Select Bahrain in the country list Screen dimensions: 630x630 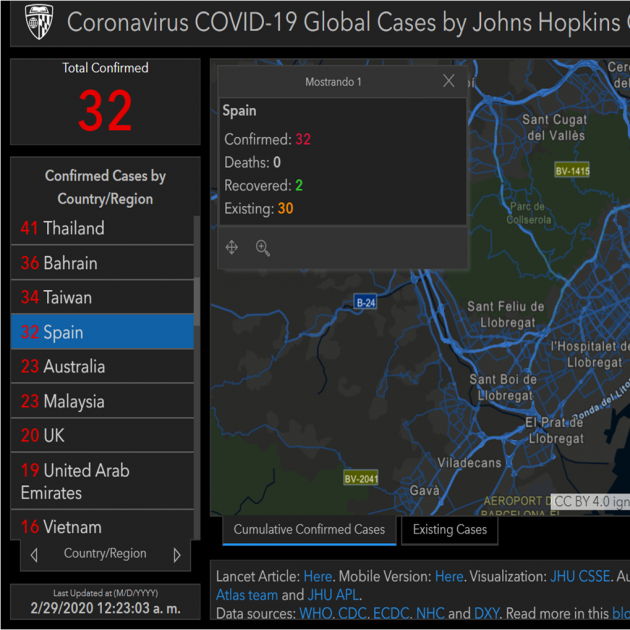102,263
